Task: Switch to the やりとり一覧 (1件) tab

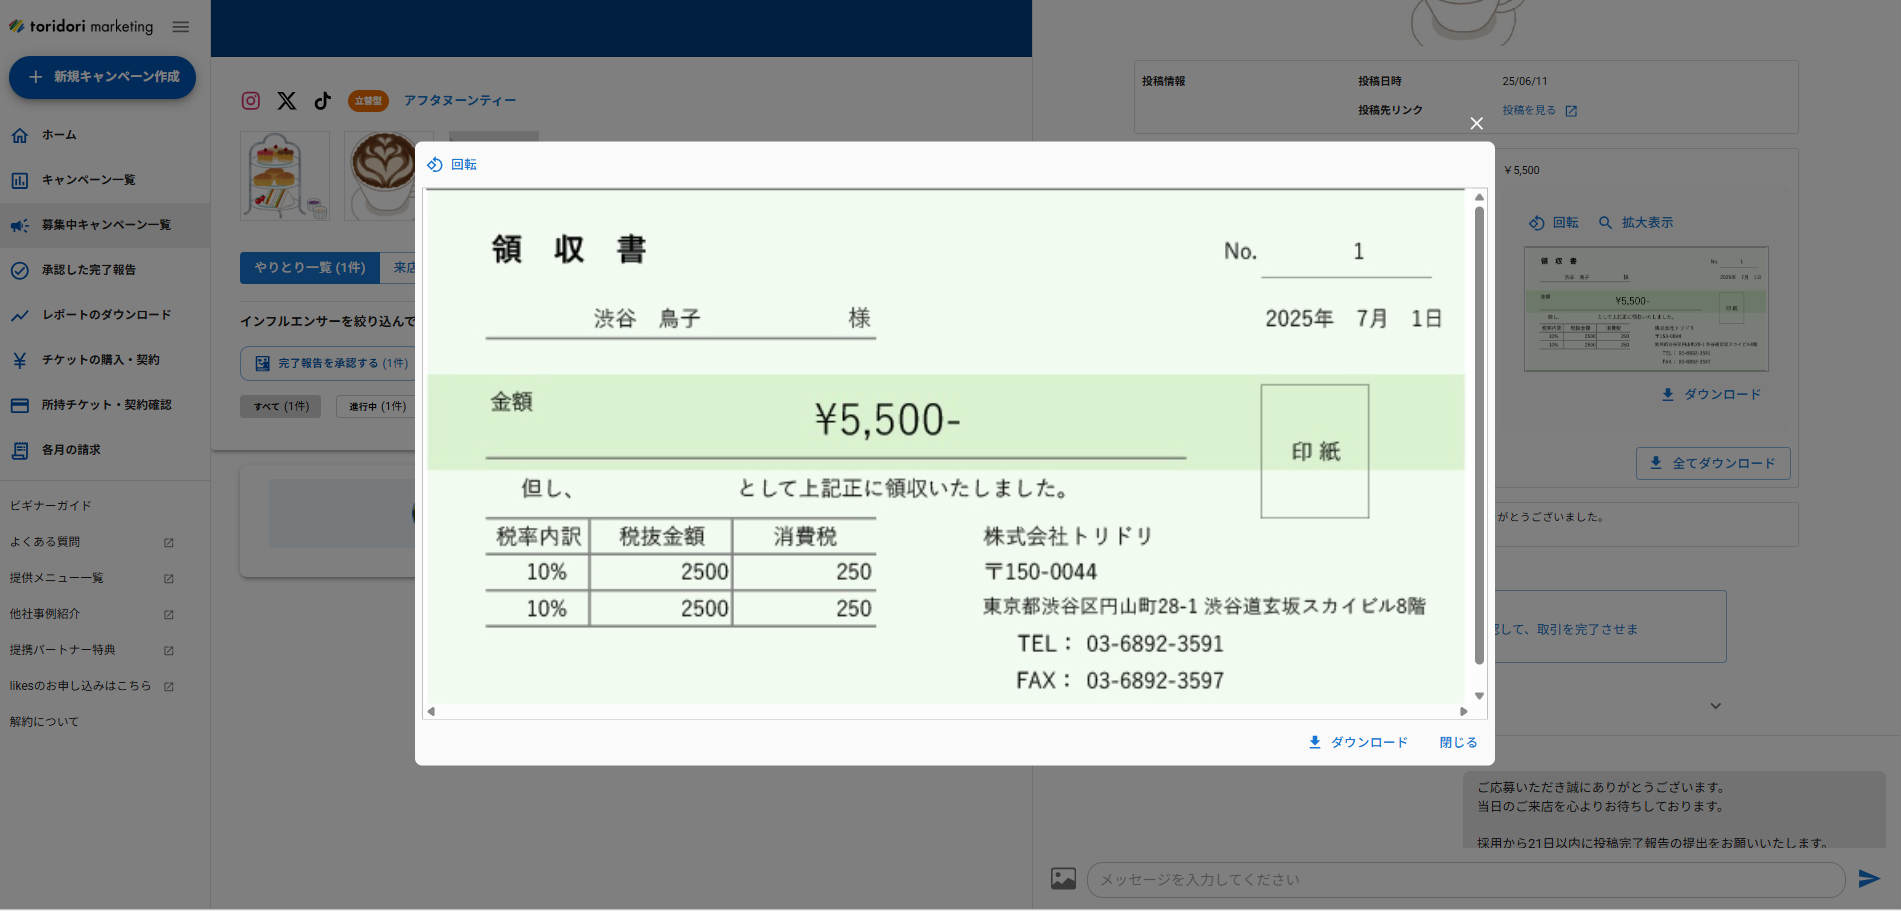Action: point(309,268)
